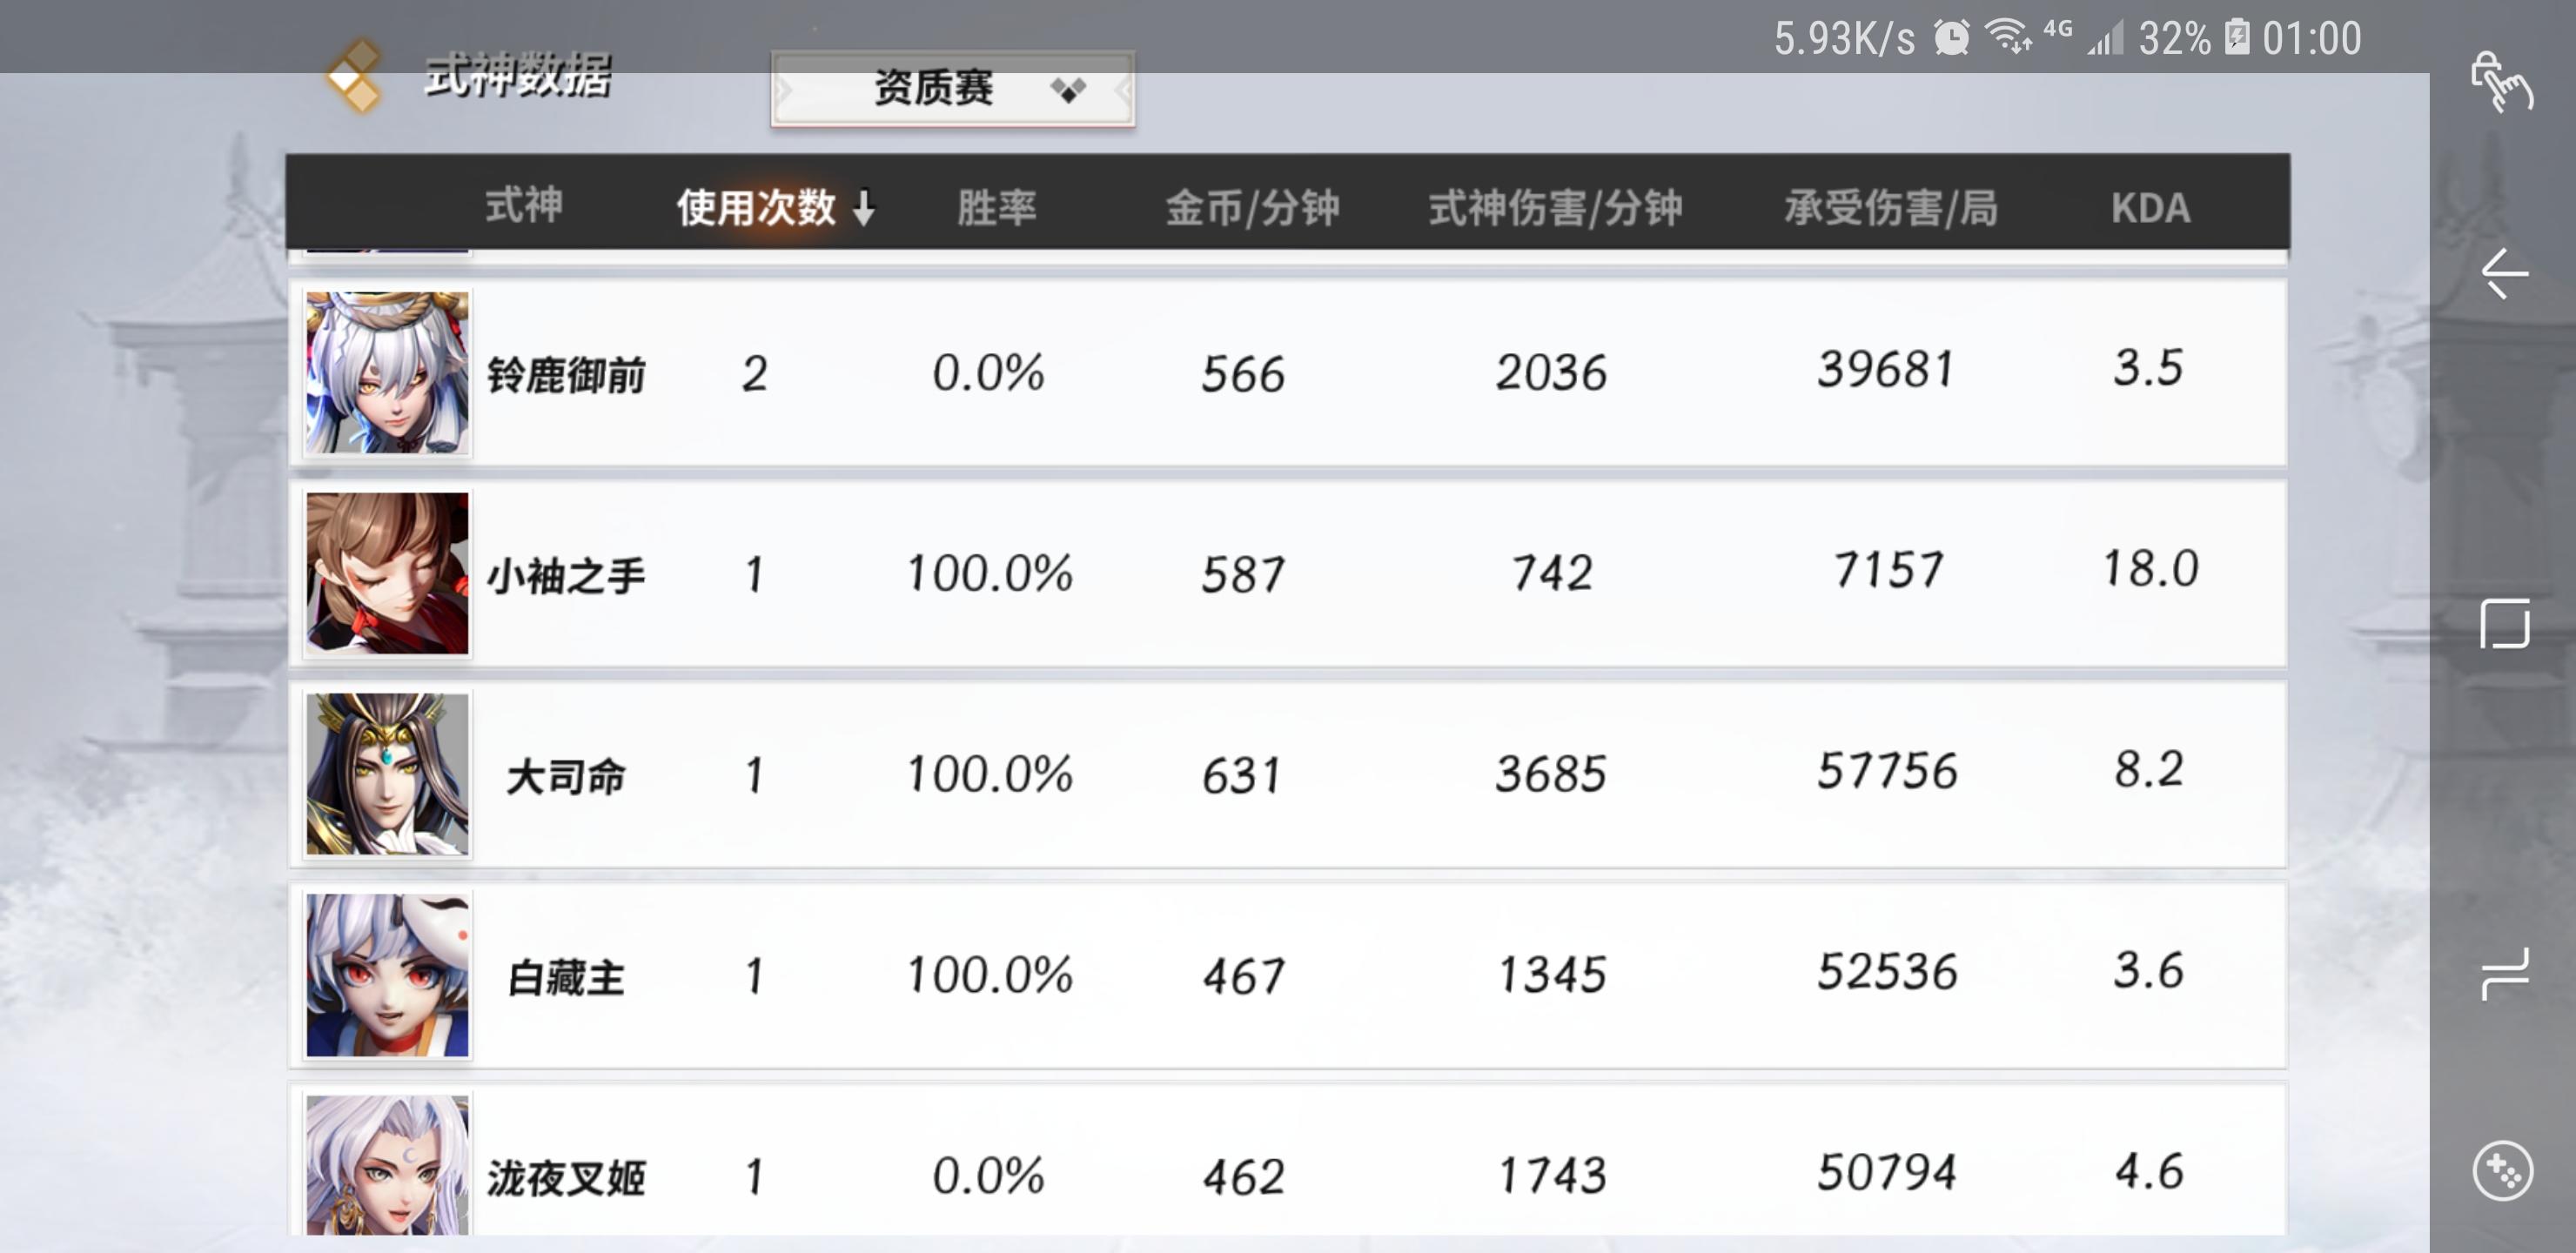Image resolution: width=2576 pixels, height=1253 pixels.
Task: Select the 小袖之手 name text
Action: 566,577
